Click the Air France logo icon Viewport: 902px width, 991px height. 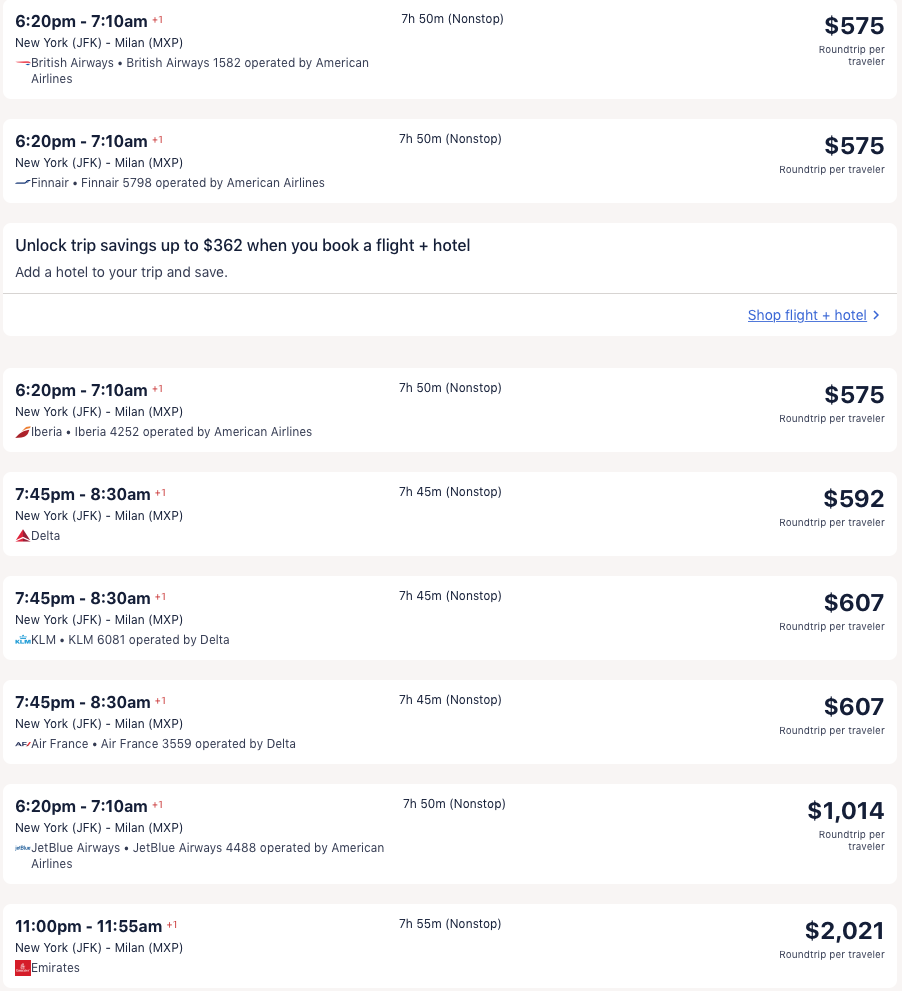[23, 744]
